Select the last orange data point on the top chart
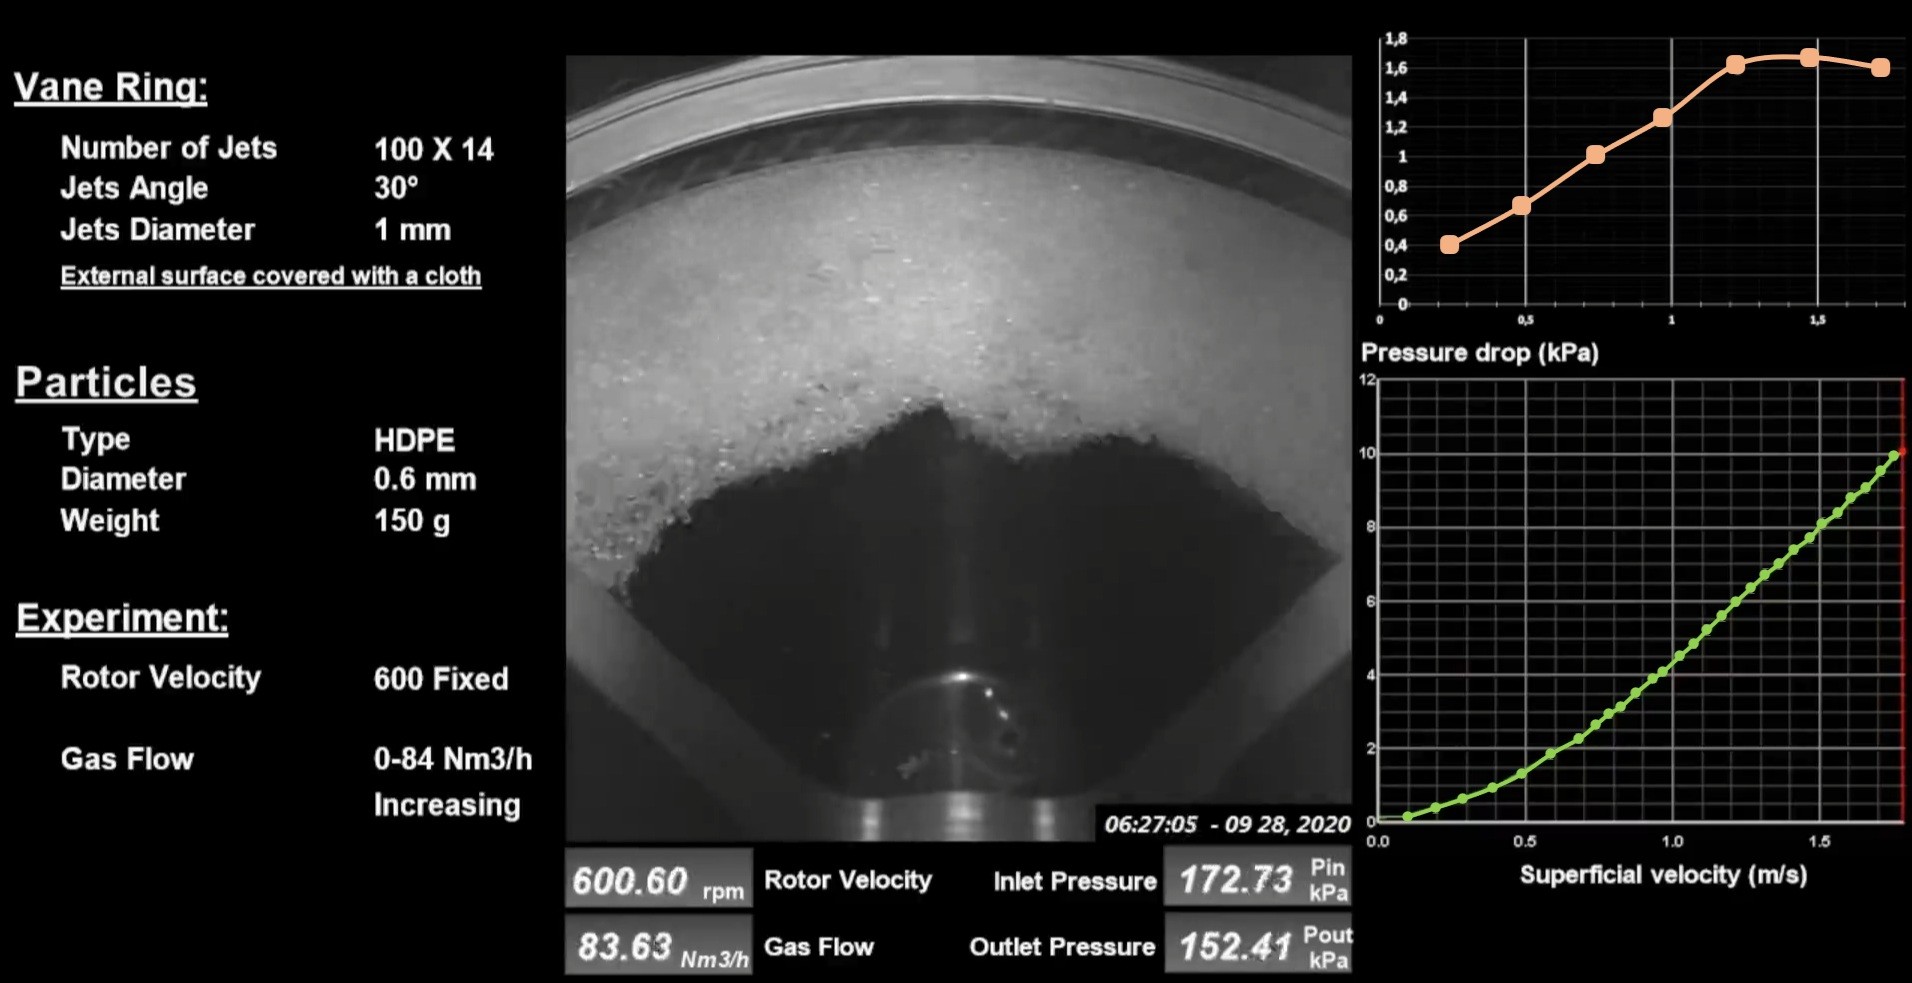 tap(1880, 68)
